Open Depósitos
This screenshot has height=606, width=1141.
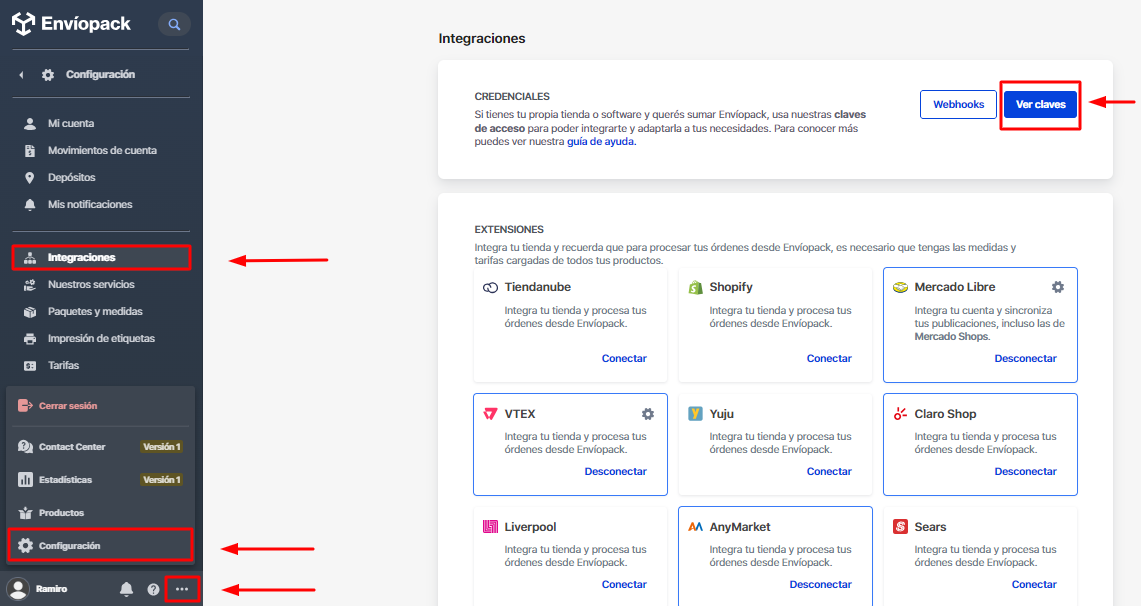click(71, 178)
